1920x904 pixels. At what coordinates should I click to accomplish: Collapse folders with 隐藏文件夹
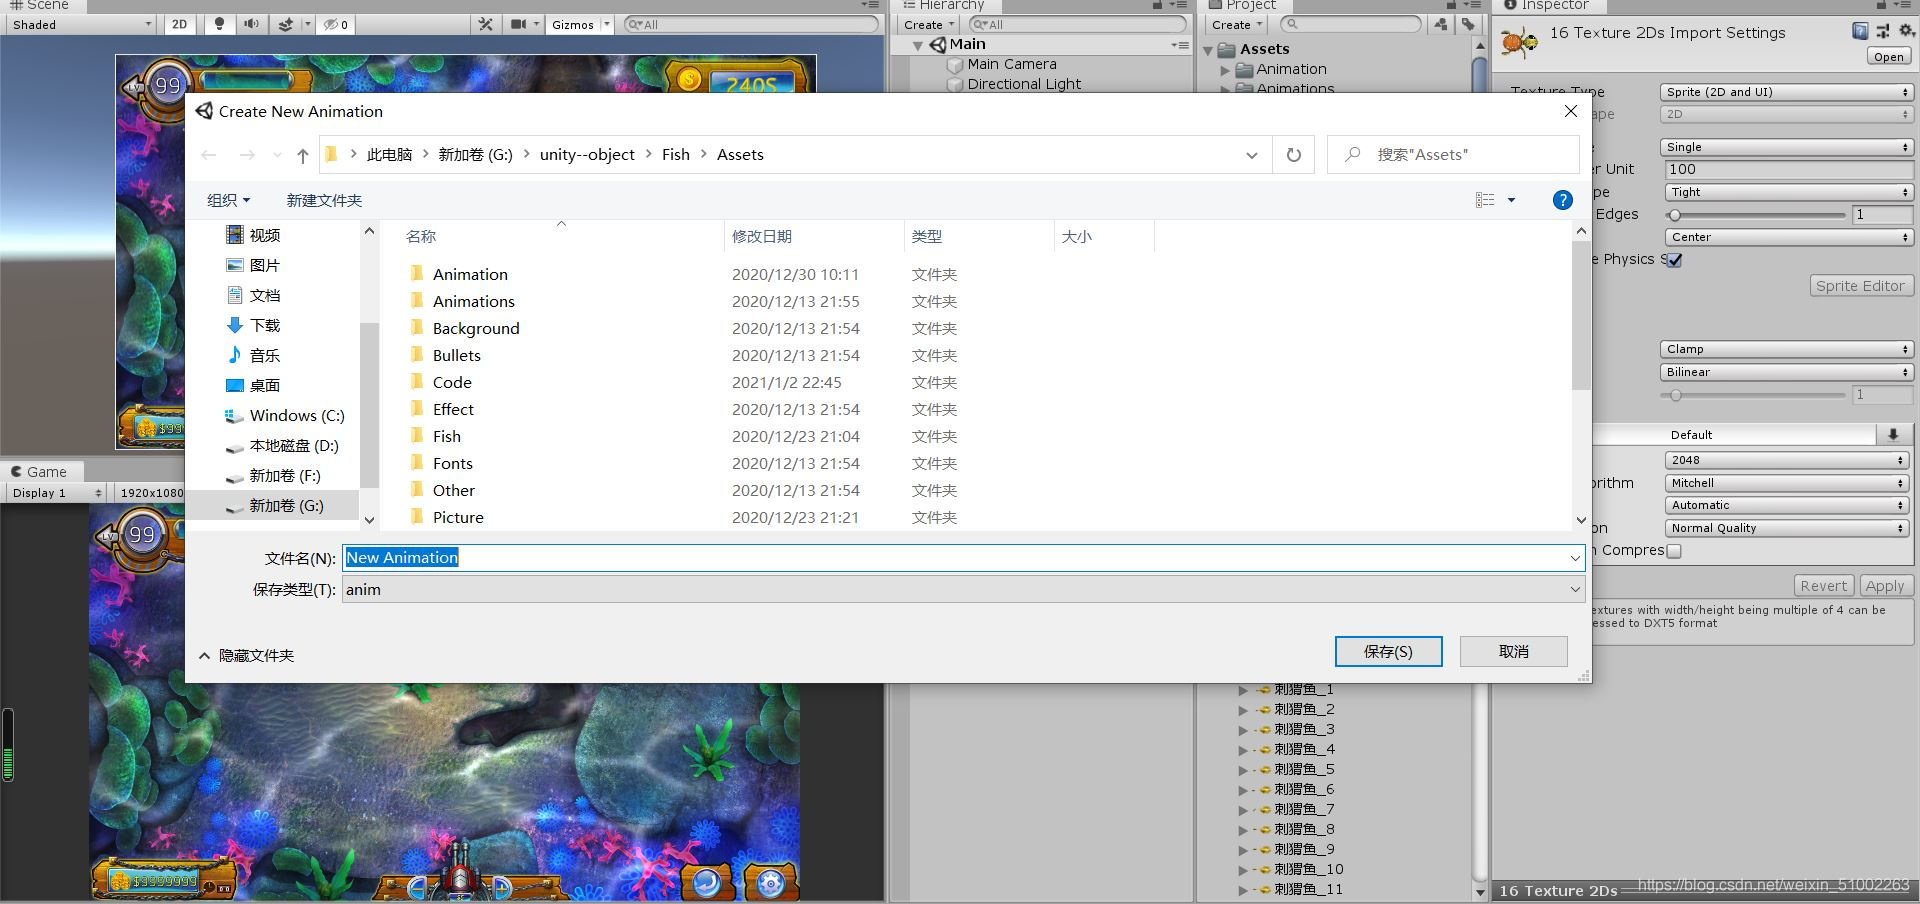(x=246, y=655)
